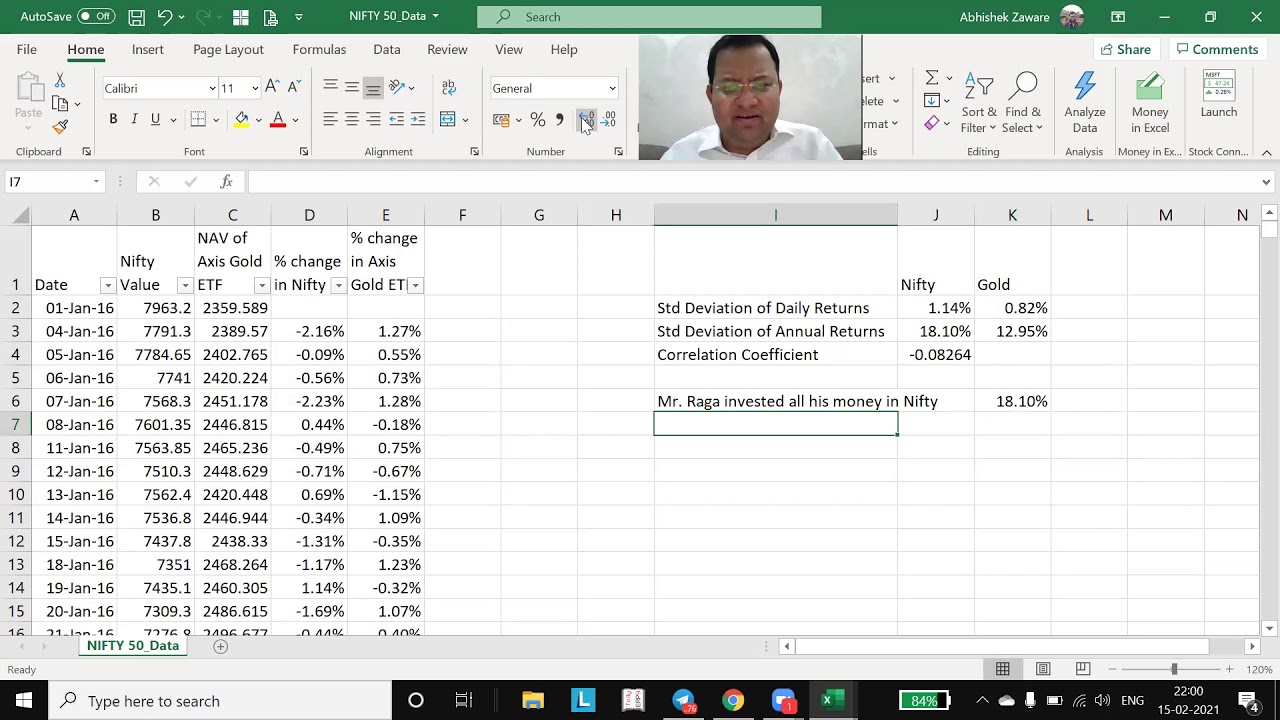Toggle AutoSave switch
The image size is (1280, 720).
tap(96, 17)
